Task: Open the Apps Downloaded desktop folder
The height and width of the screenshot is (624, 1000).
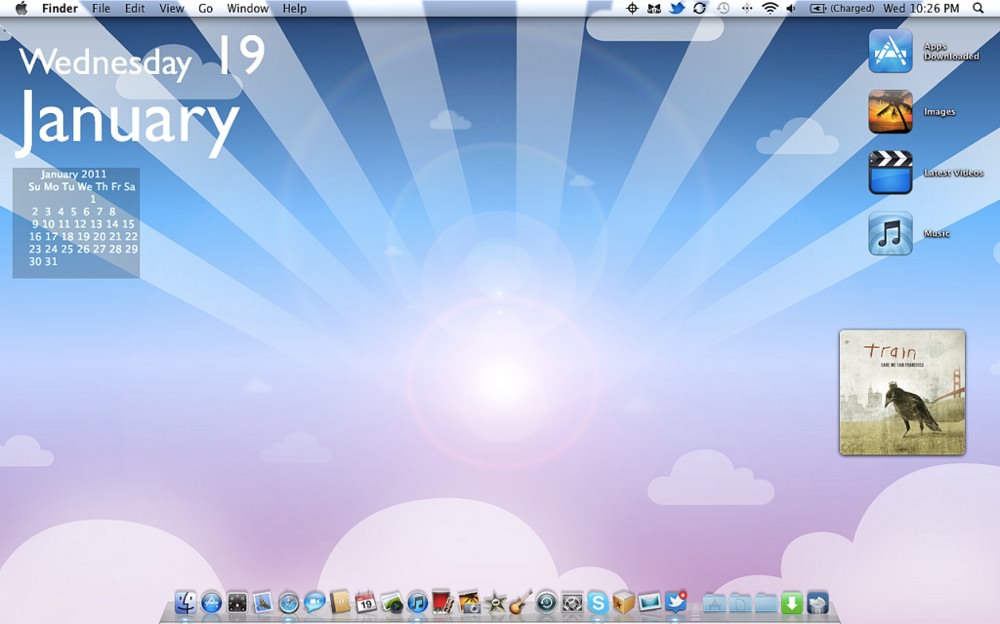Action: 890,50
